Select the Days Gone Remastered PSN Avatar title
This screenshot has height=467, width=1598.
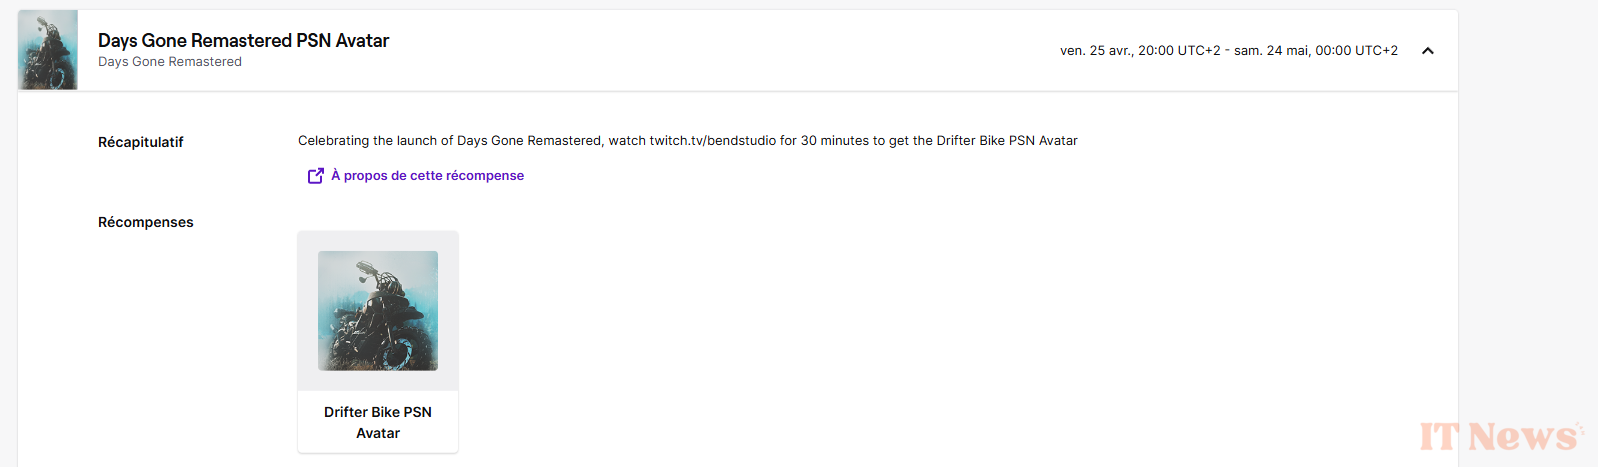point(243,41)
